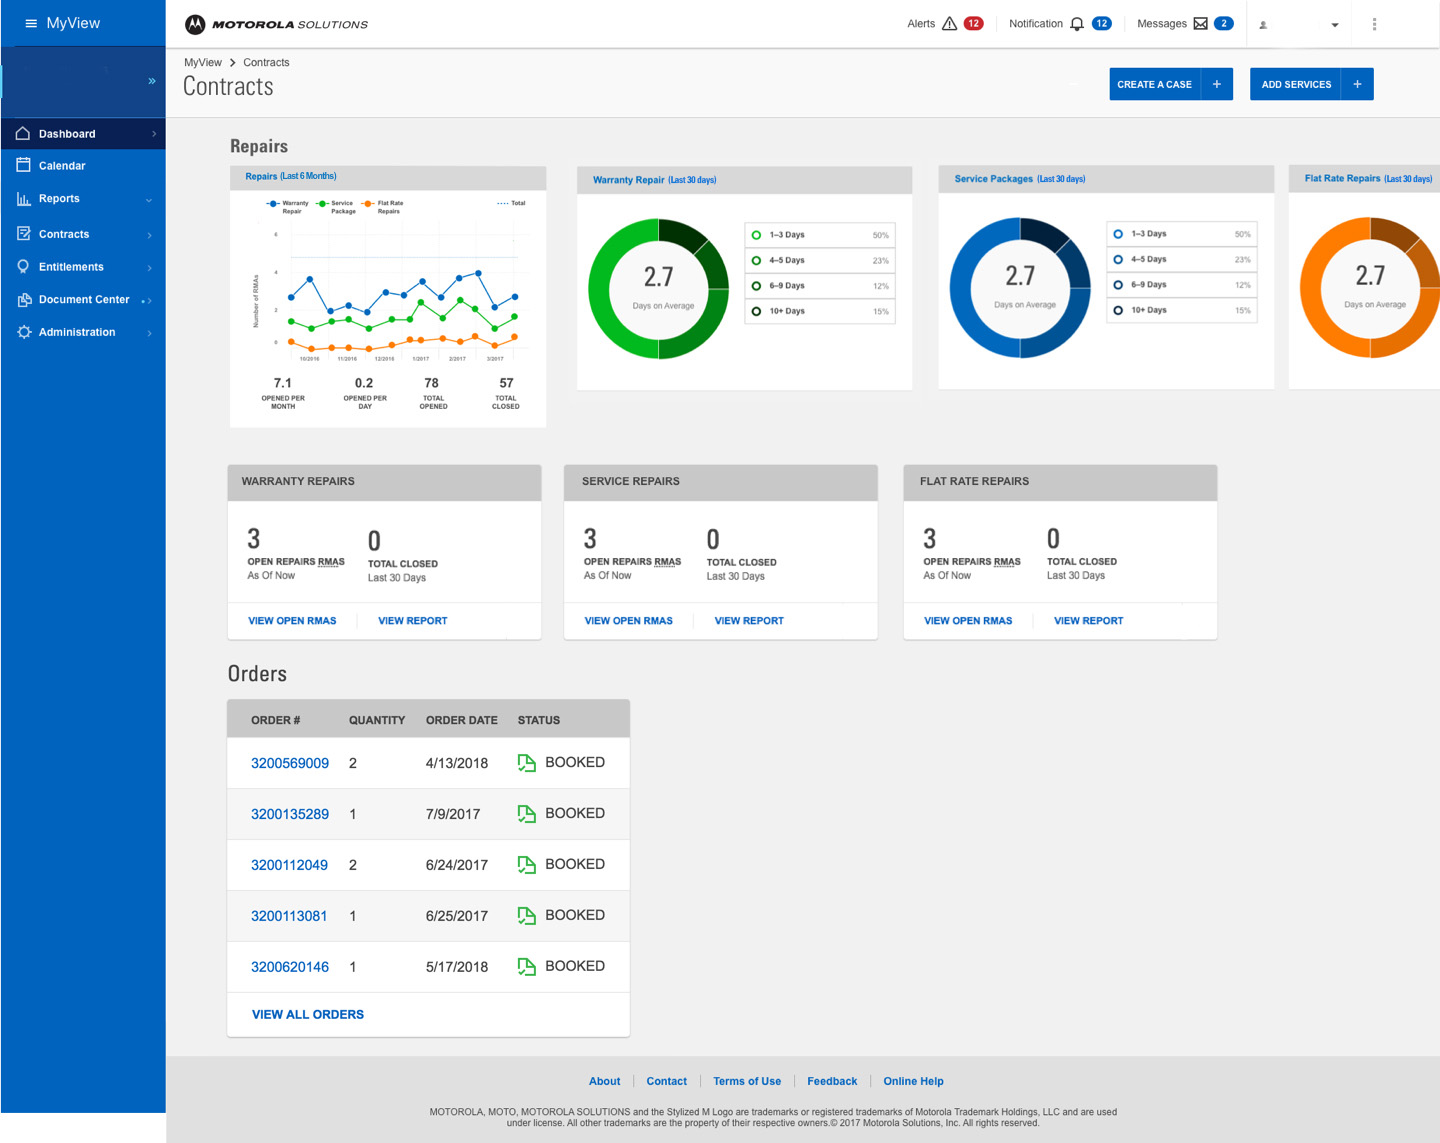Select 4–5 Days option in Warranty Repair
The width and height of the screenshot is (1440, 1143).
757,260
